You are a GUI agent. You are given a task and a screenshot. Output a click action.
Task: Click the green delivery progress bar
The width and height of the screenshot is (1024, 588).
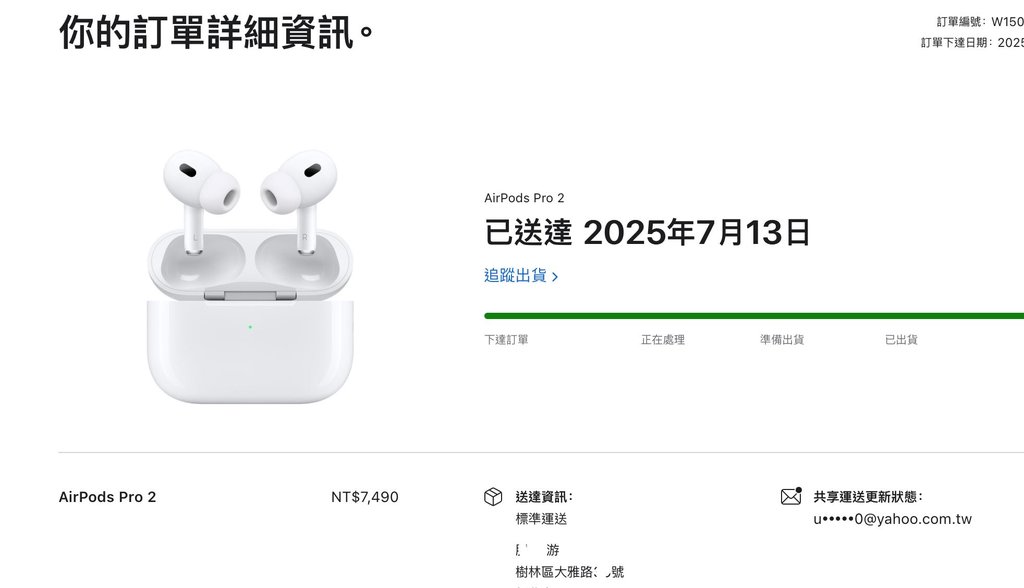(x=754, y=316)
